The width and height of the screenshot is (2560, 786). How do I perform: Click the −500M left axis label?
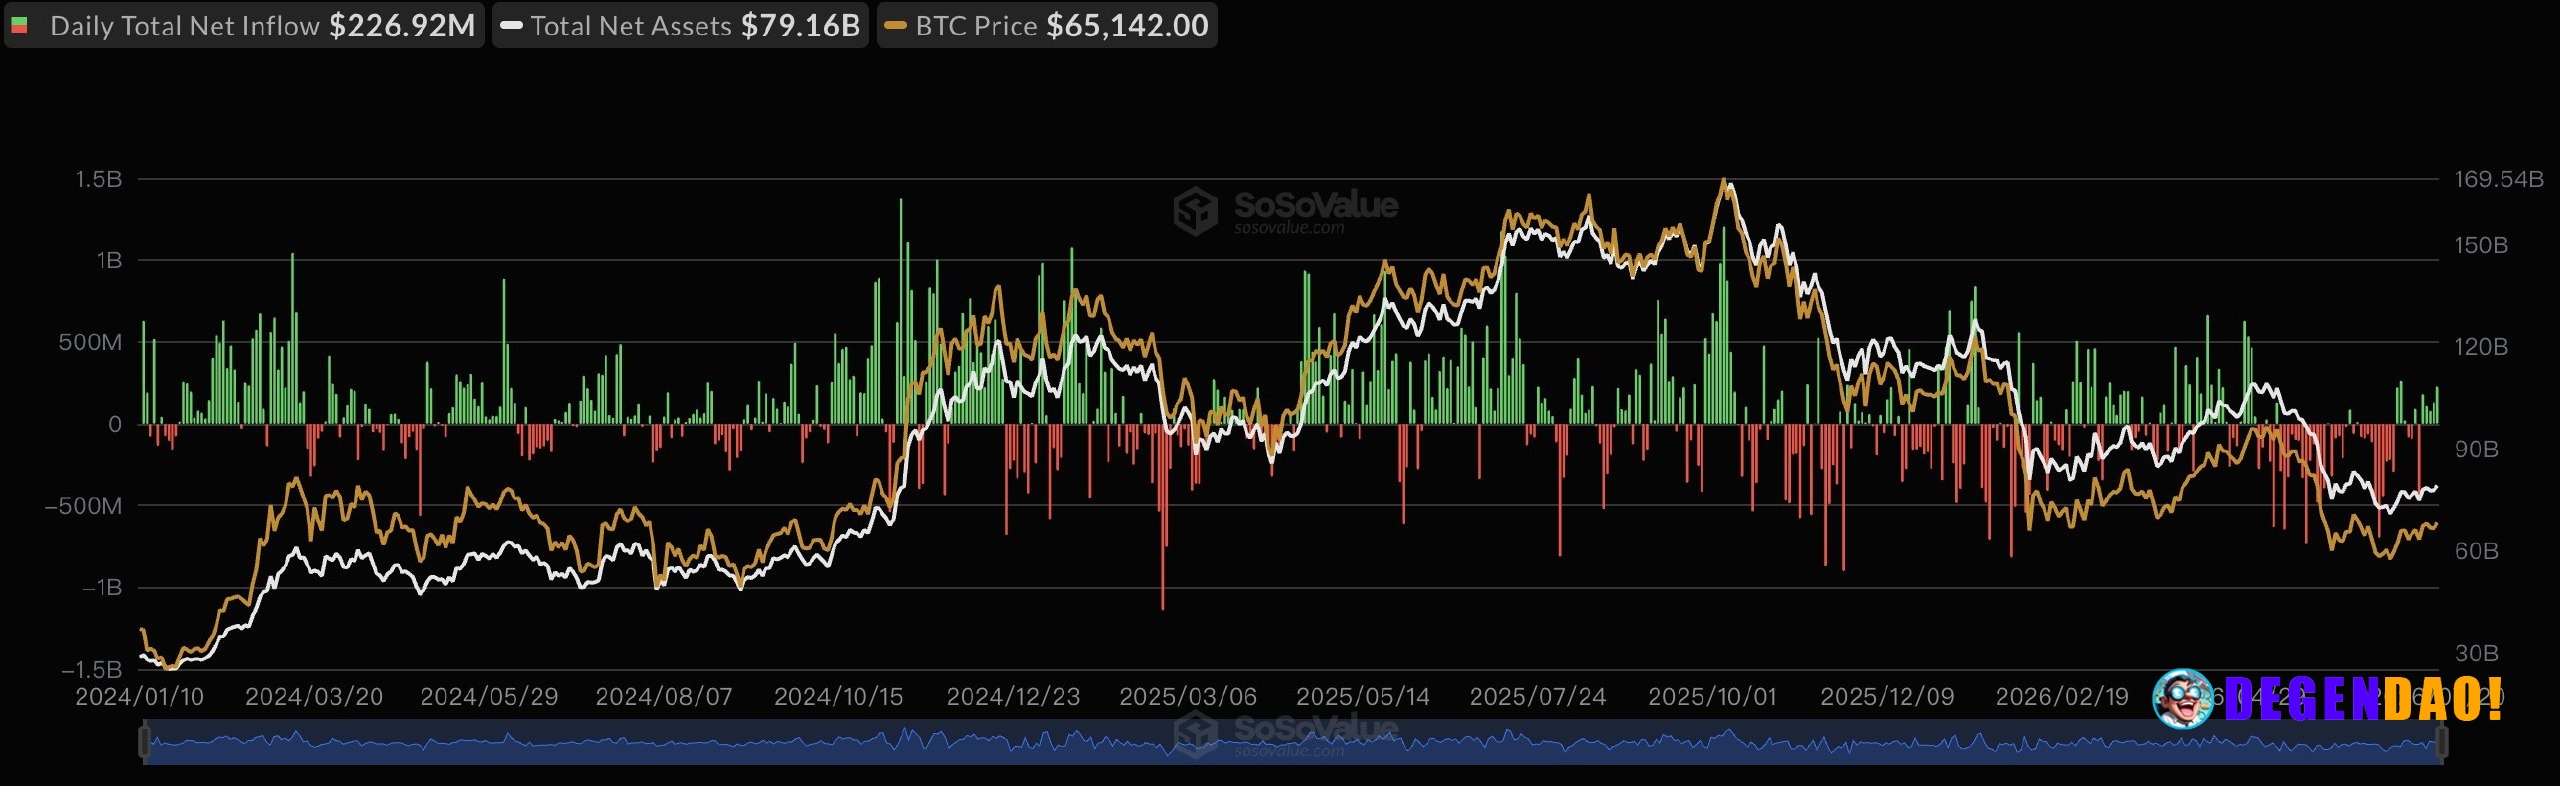click(x=83, y=506)
